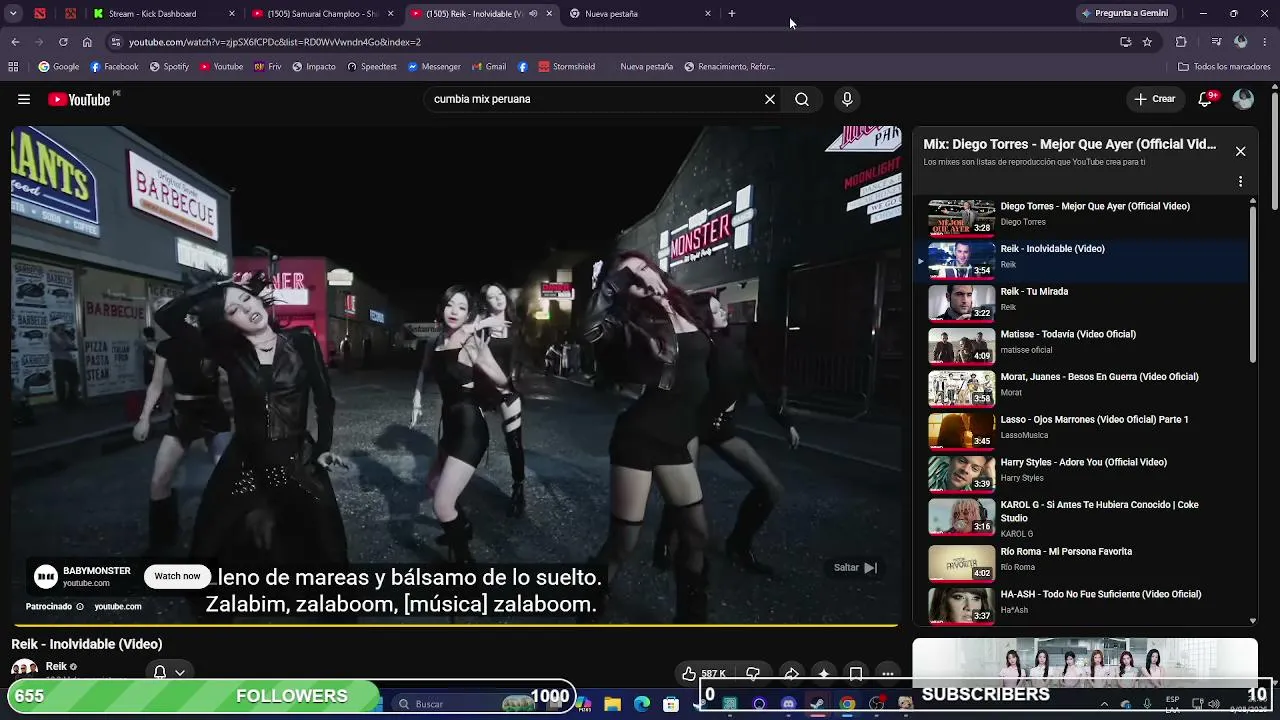The width and height of the screenshot is (1280, 720).
Task: Install or cast from address bar icon
Action: (x=1125, y=42)
